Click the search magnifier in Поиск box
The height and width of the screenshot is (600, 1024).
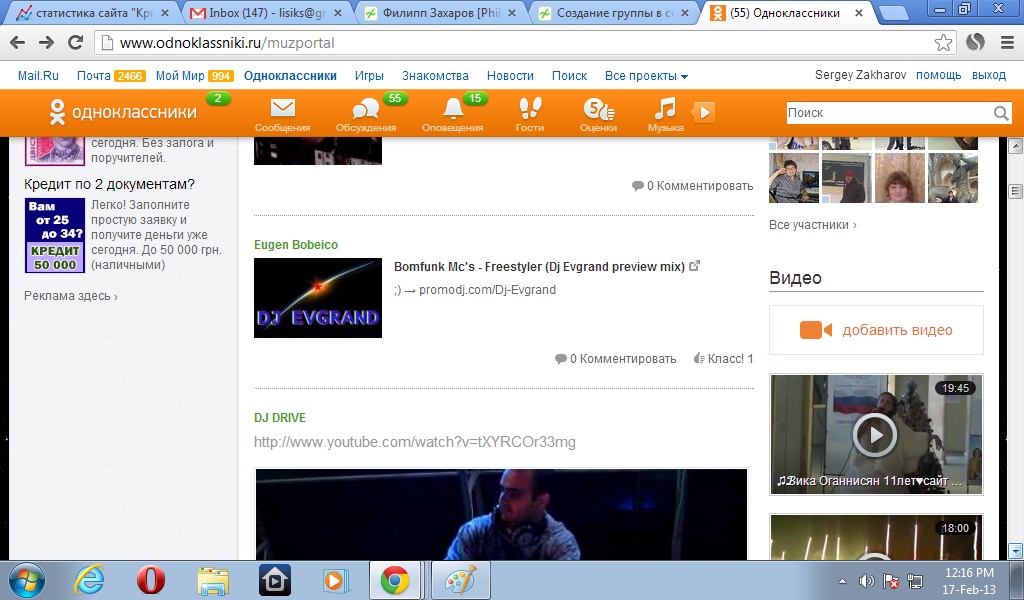[x=1000, y=113]
